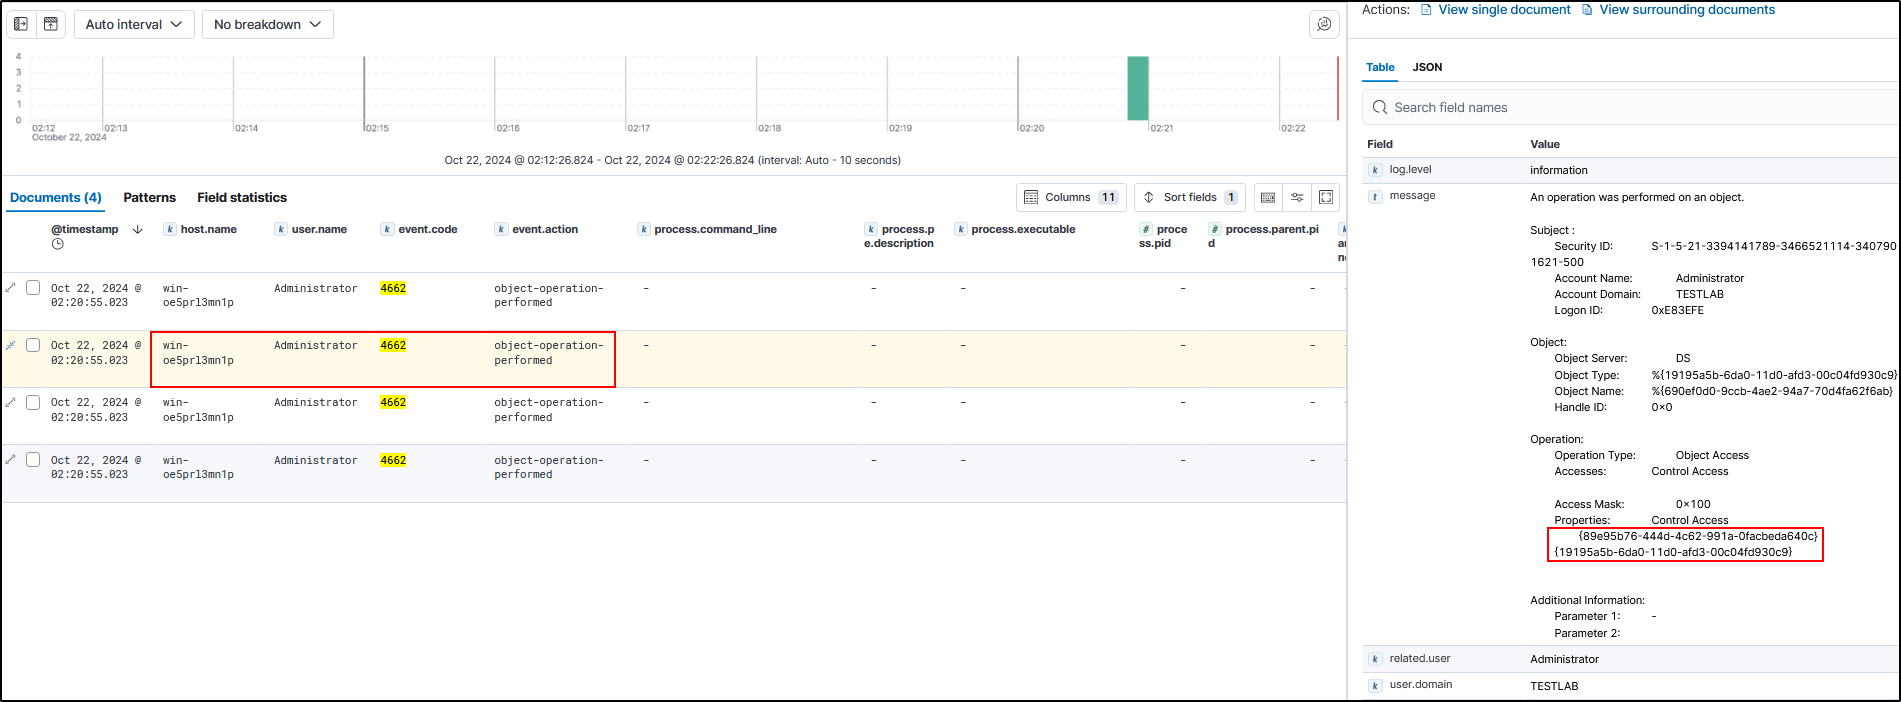Open the Columns 11 selector
Image resolution: width=1901 pixels, height=702 pixels.
[1071, 197]
